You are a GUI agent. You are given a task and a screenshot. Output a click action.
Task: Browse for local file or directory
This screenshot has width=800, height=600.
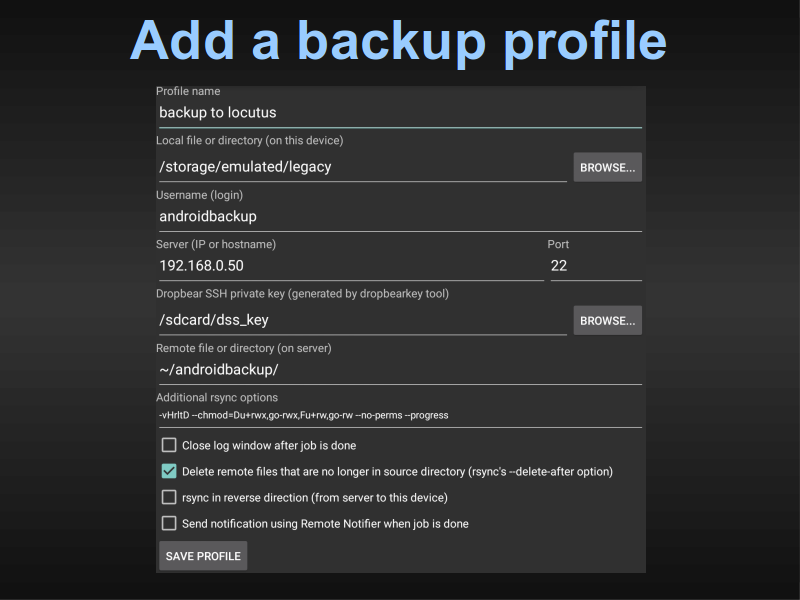(608, 167)
